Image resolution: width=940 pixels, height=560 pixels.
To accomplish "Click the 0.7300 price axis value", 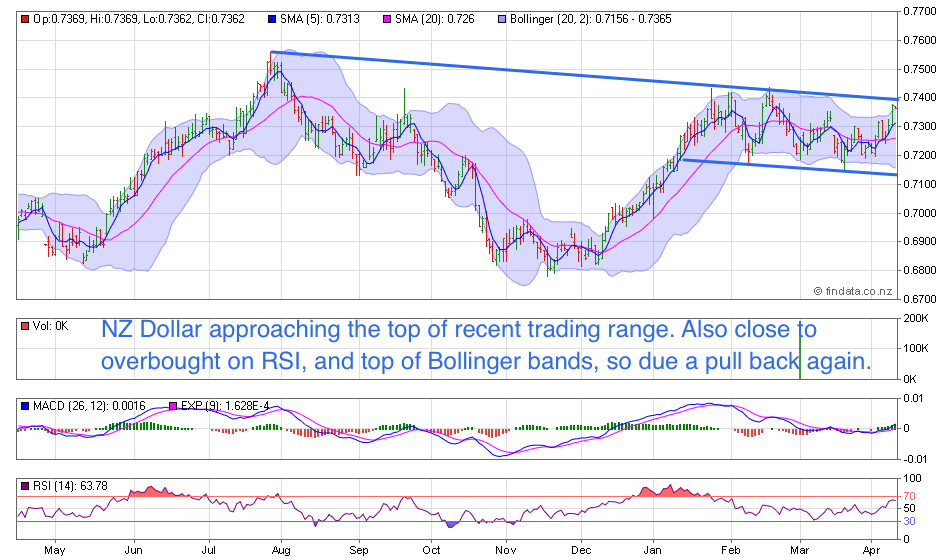I will [x=920, y=126].
